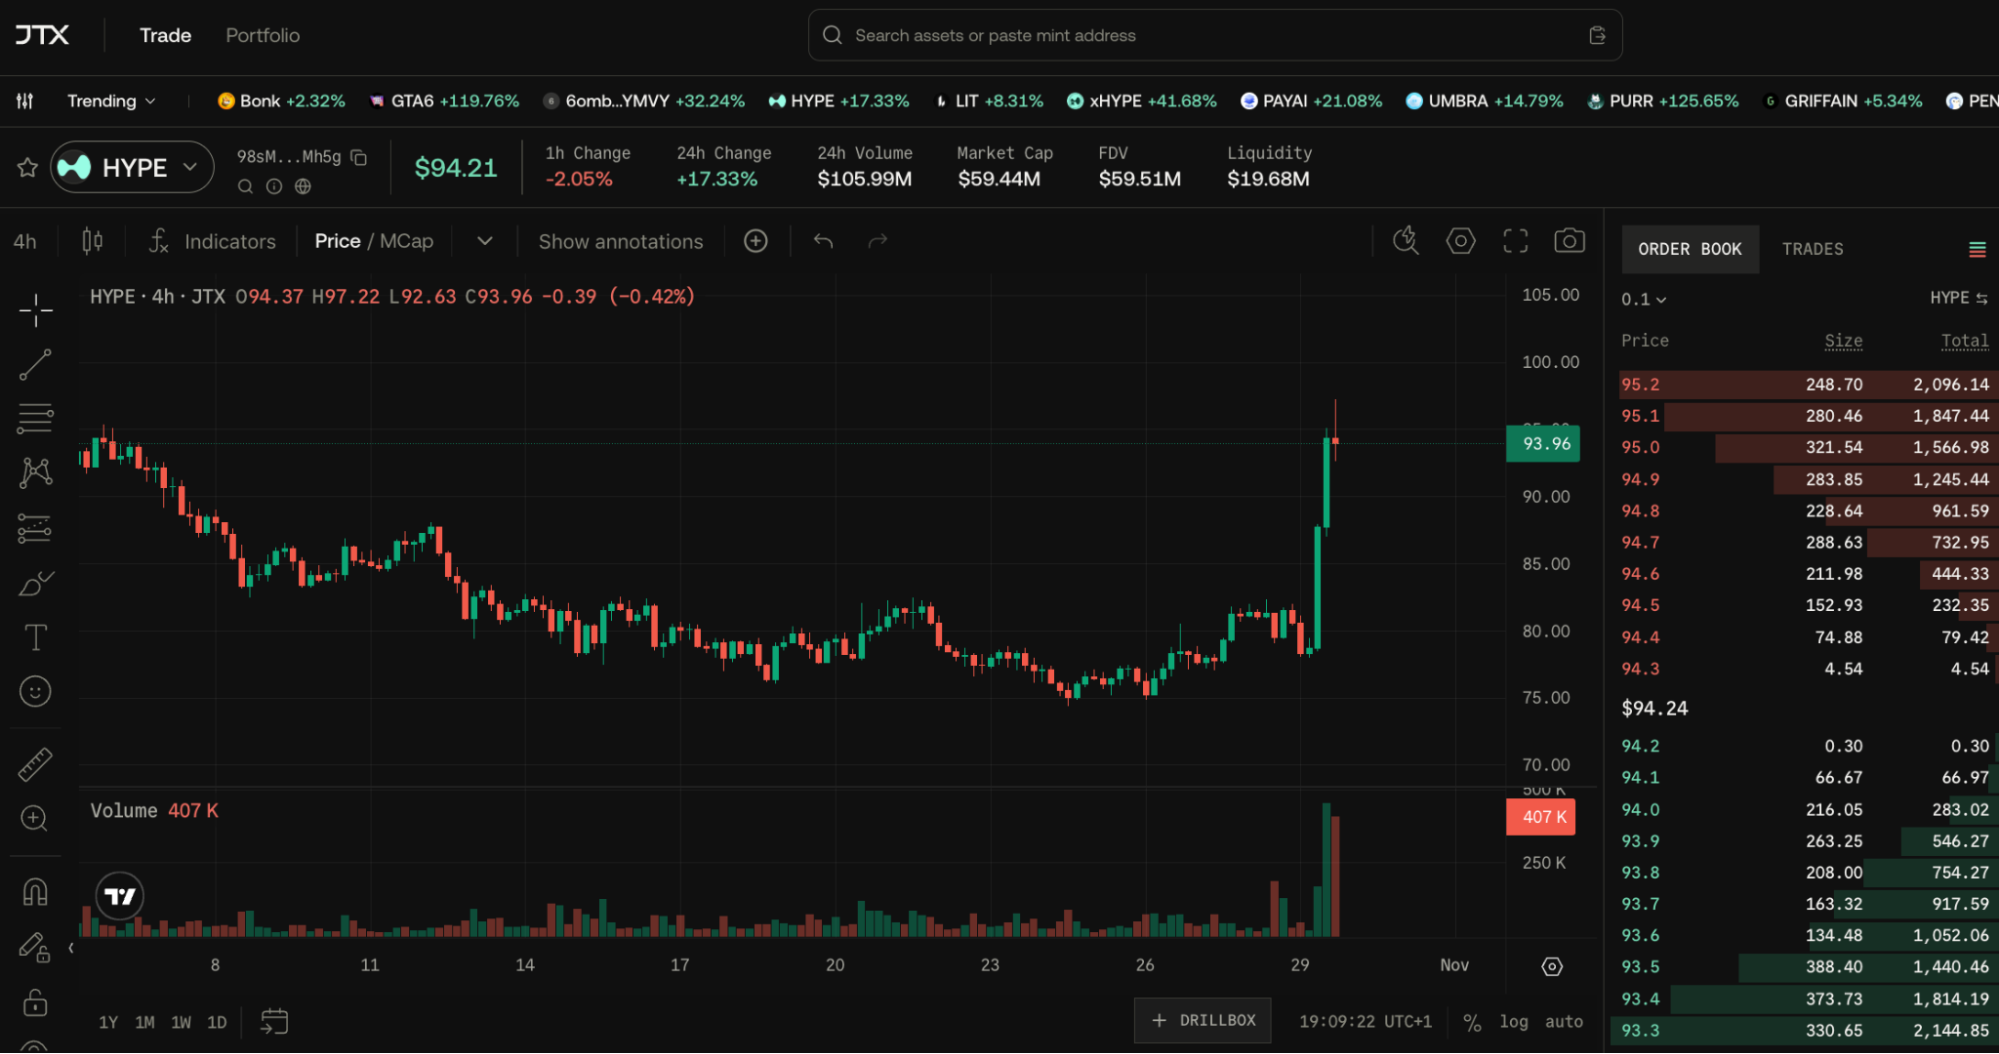Toggle percentage scale on price axis
The height and width of the screenshot is (1054, 1999).
pos(1472,1022)
